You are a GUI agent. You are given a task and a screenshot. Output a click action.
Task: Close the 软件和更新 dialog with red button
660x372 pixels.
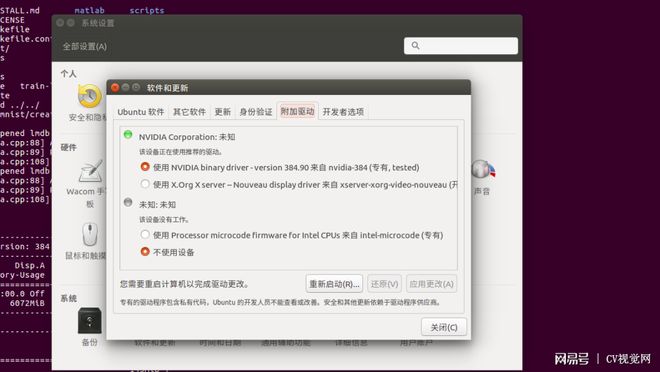point(115,88)
